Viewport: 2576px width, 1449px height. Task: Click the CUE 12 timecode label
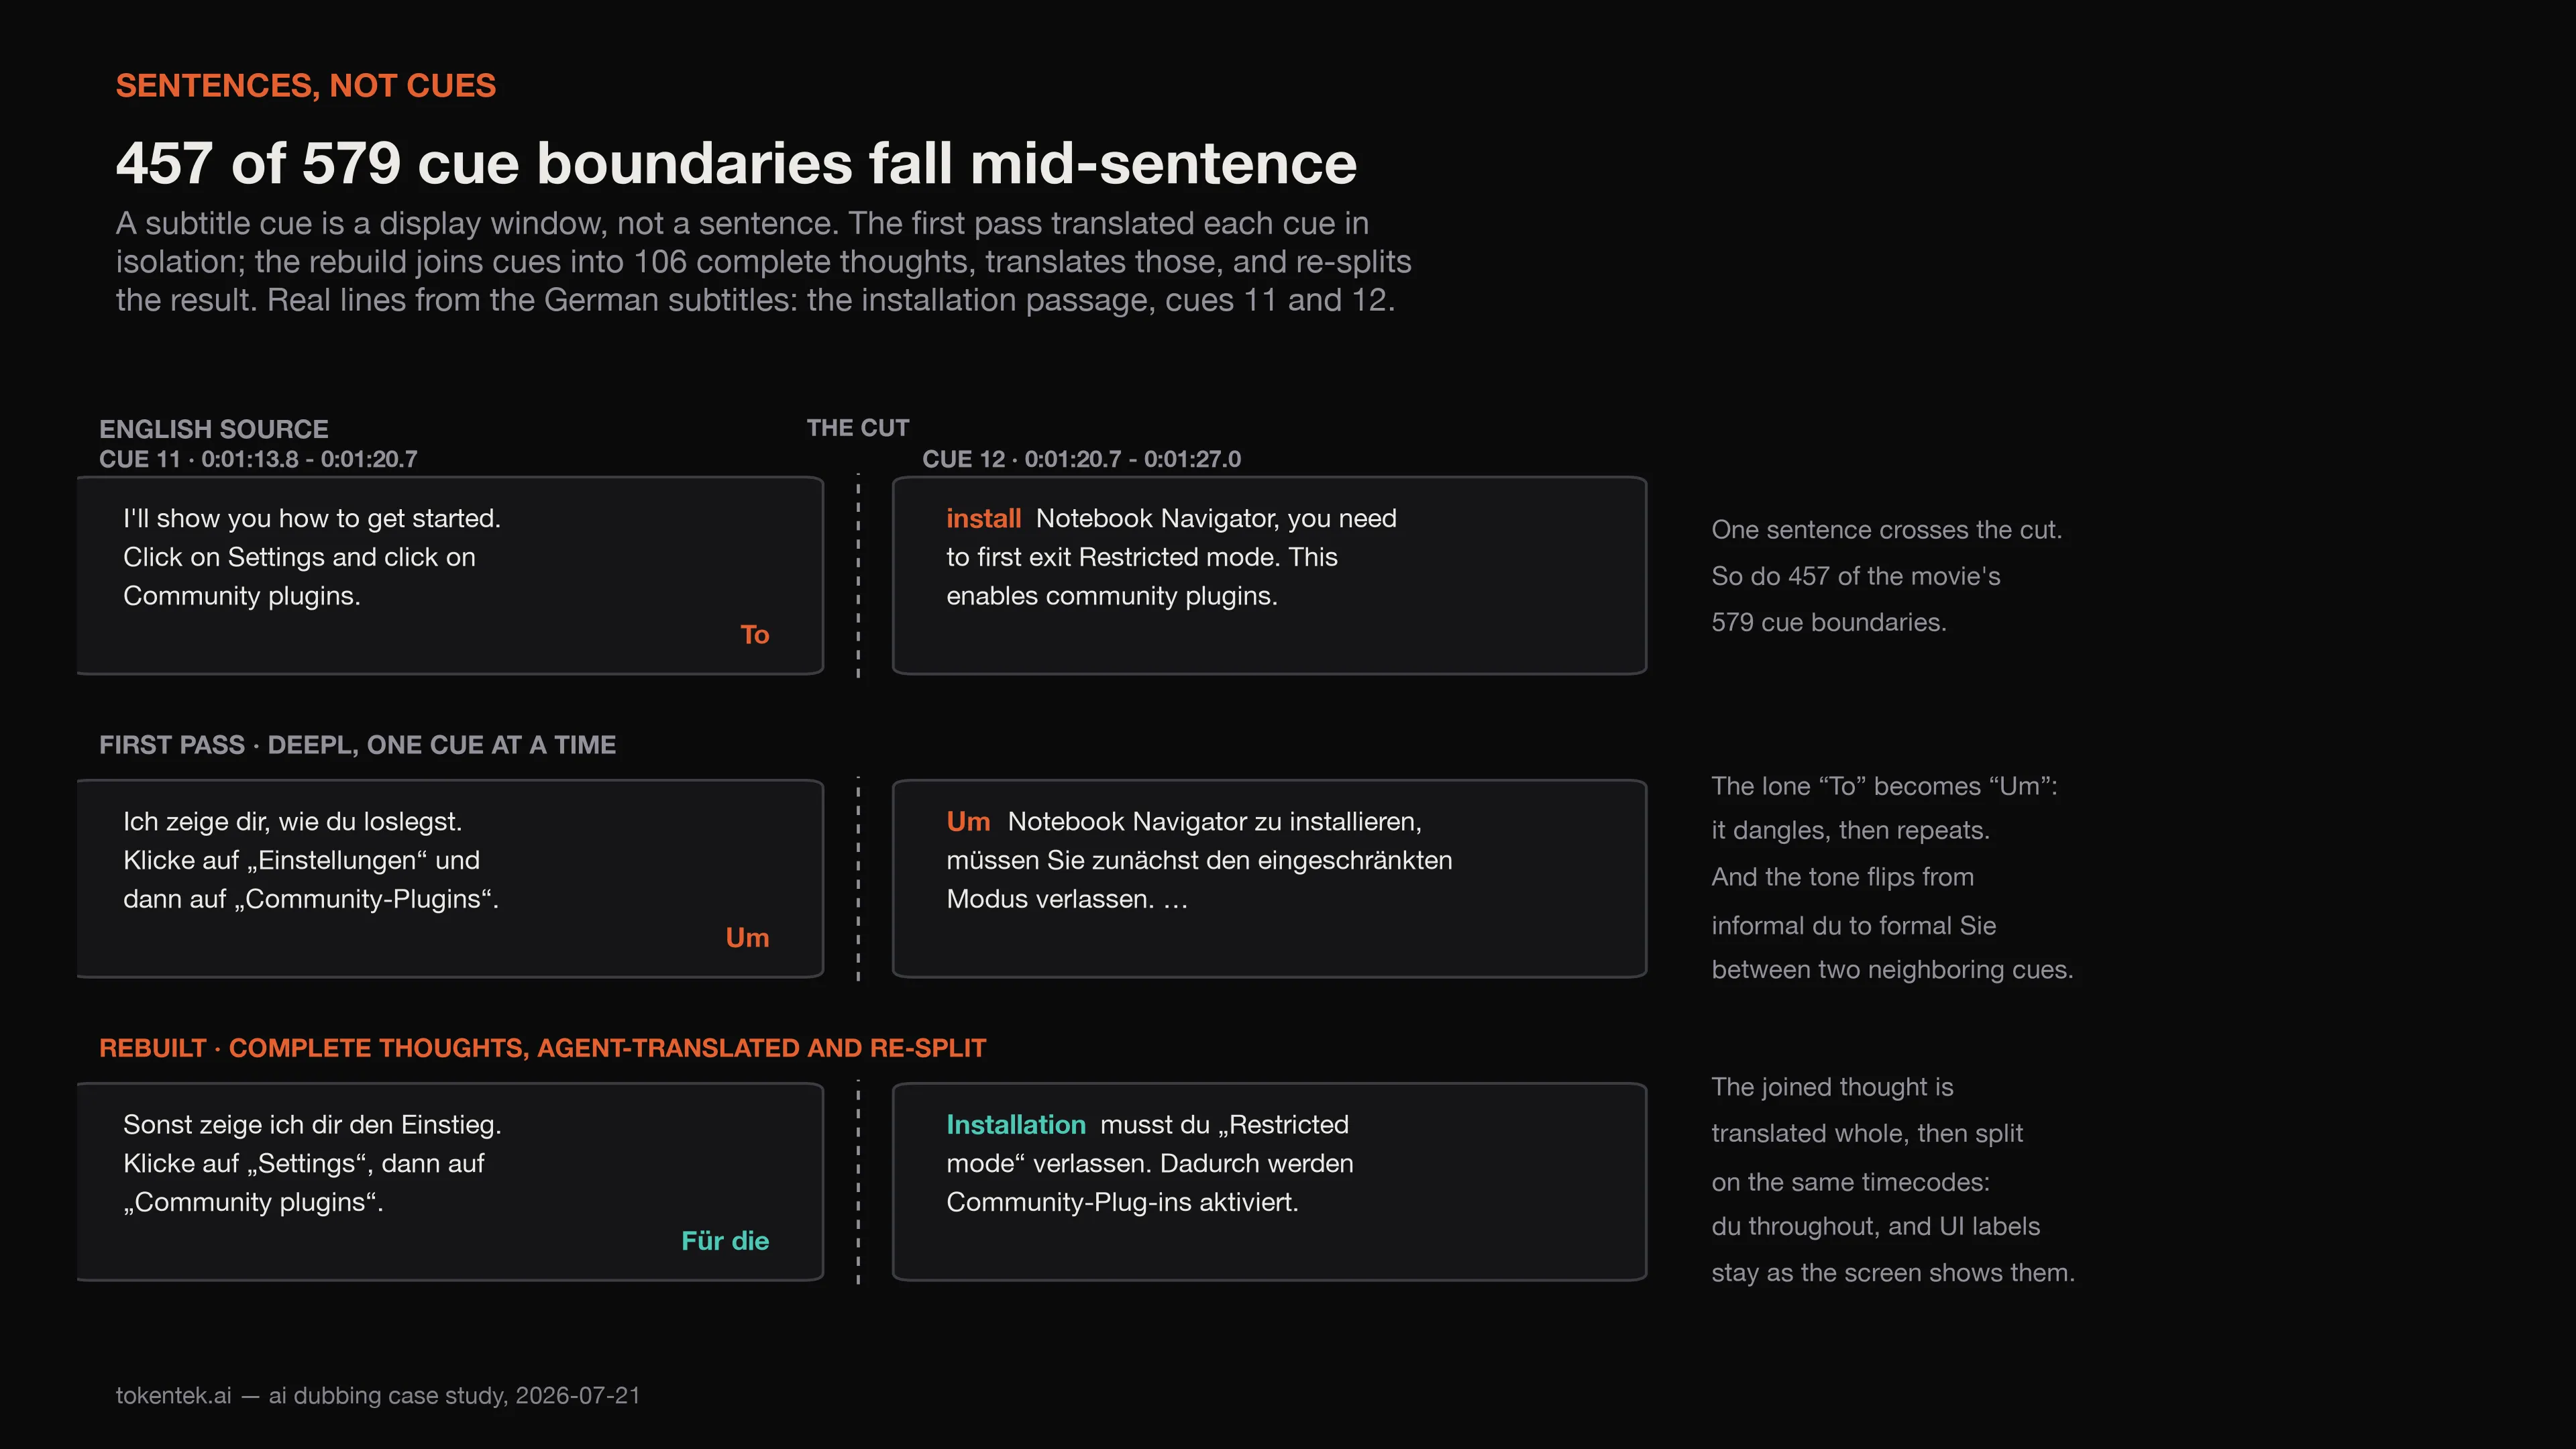pos(1081,459)
